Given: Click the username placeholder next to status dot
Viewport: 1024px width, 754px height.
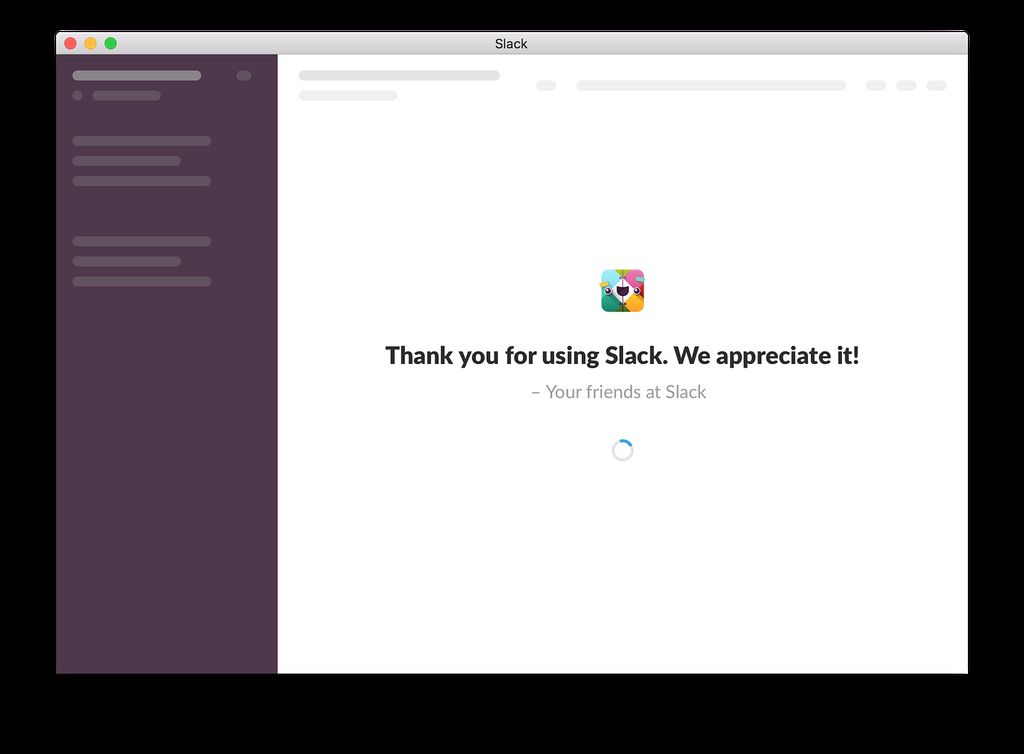Looking at the screenshot, I should coord(127,96).
